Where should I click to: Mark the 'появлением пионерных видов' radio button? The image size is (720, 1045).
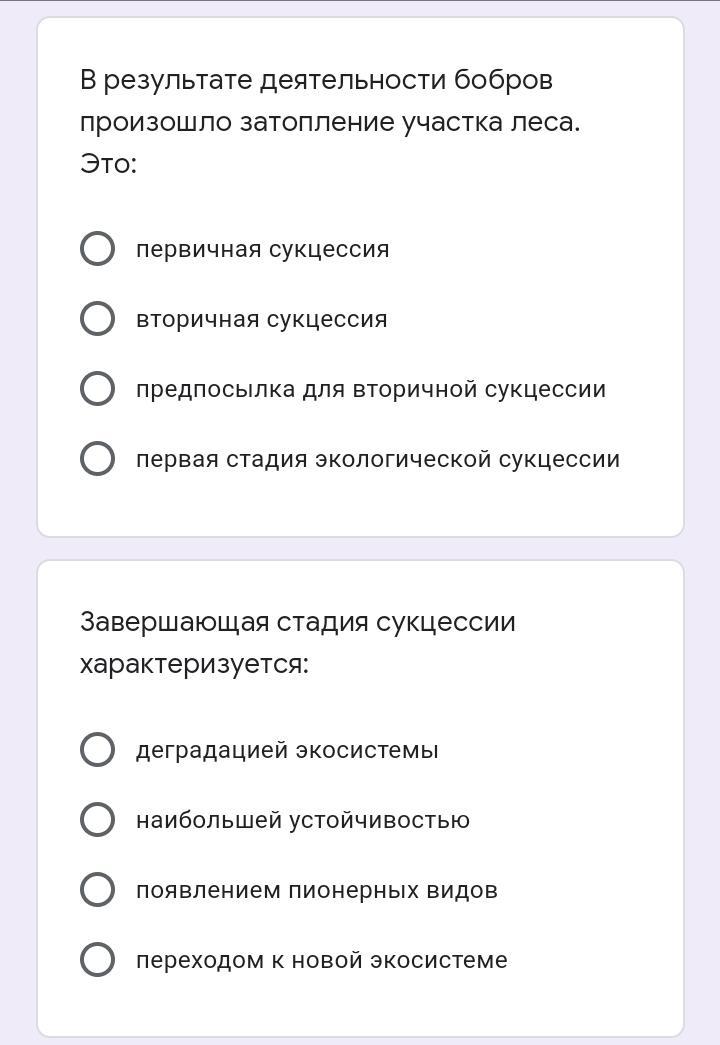97,890
